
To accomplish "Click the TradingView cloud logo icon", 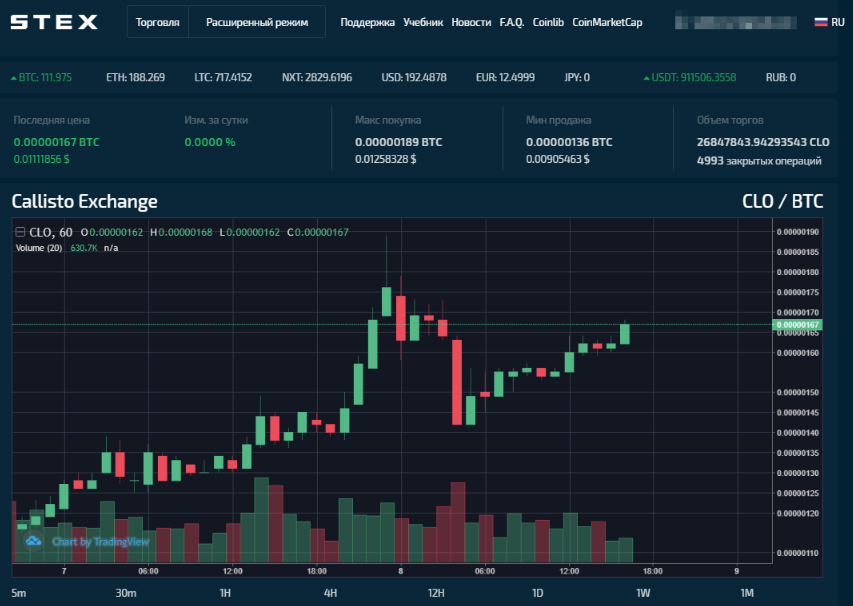I will [34, 541].
